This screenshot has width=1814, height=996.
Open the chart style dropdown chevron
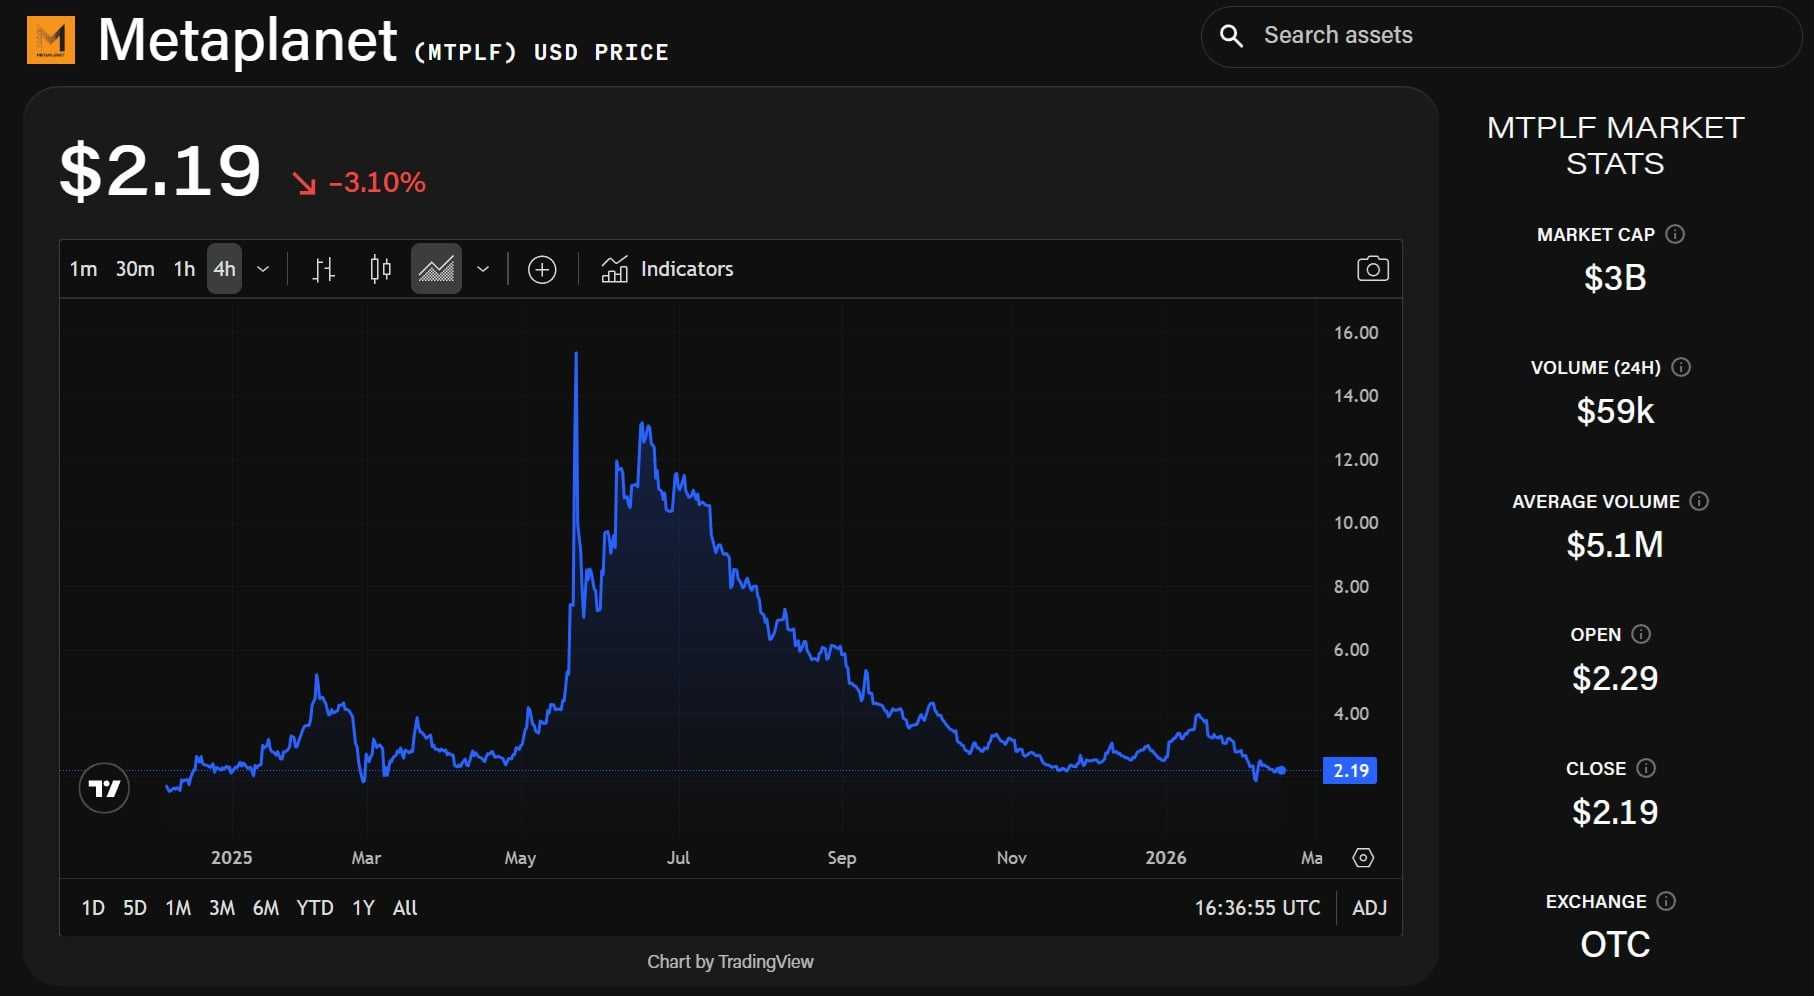click(x=483, y=268)
